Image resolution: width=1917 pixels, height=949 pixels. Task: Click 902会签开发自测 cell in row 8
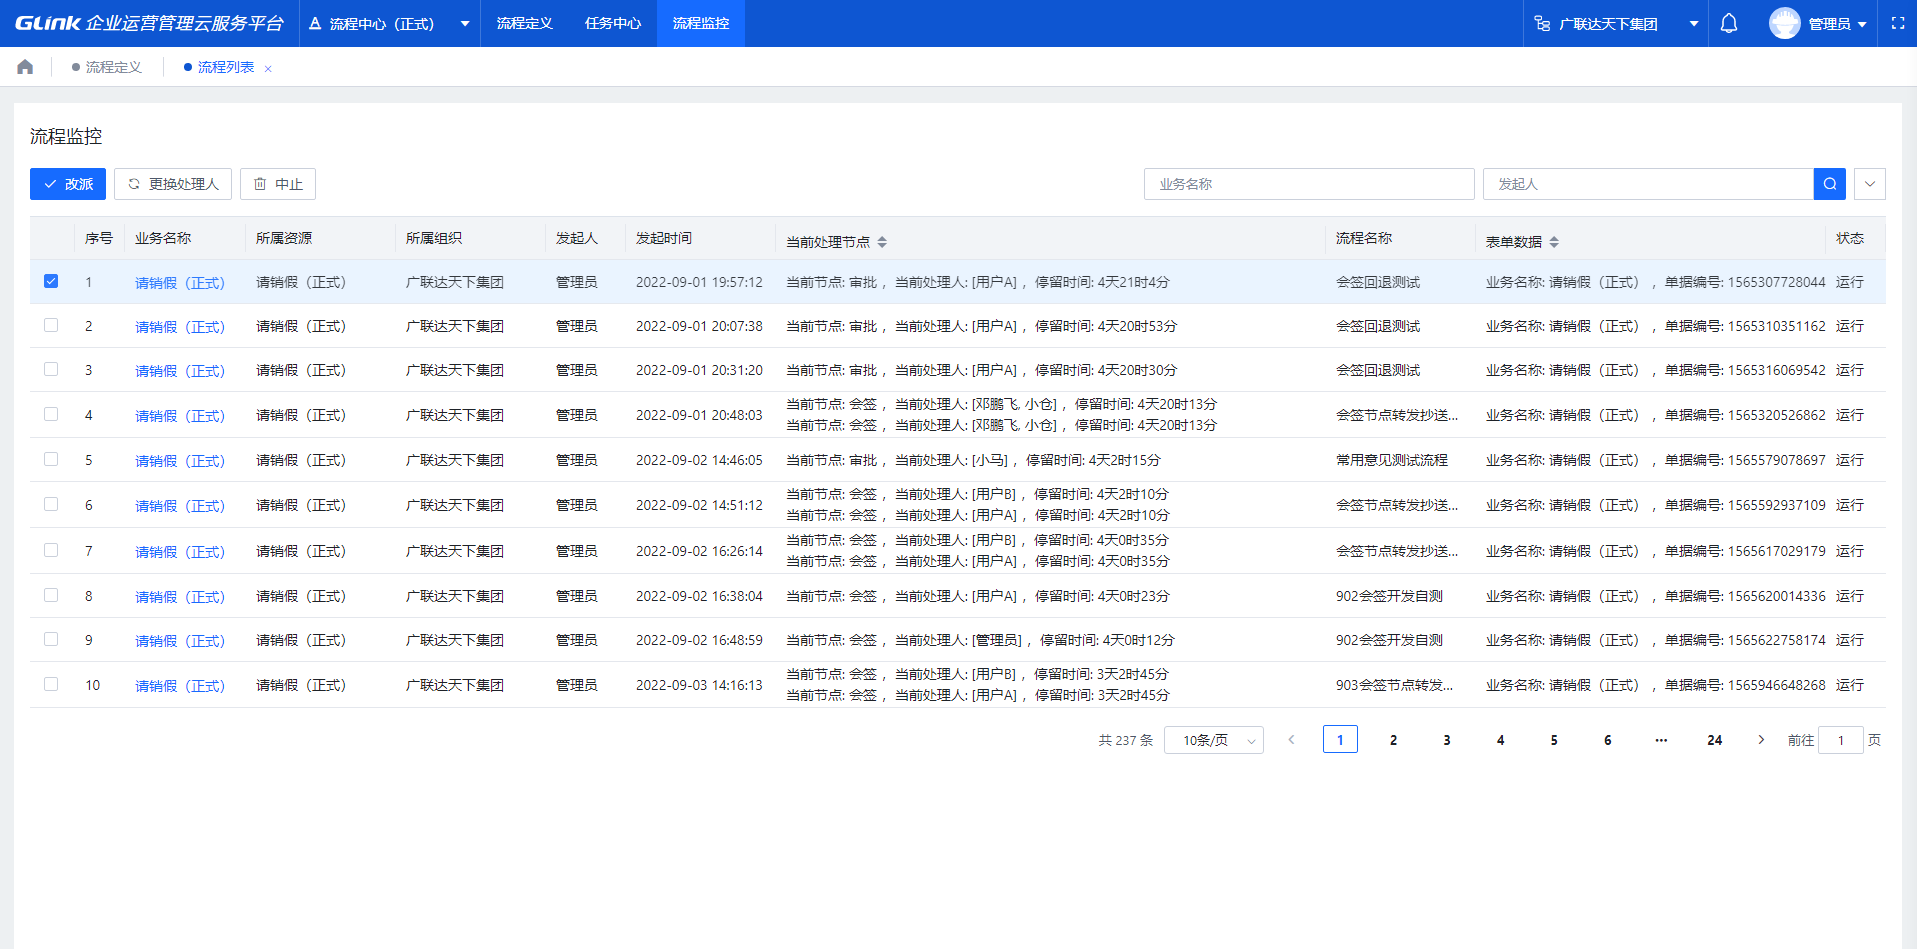[x=1389, y=596]
